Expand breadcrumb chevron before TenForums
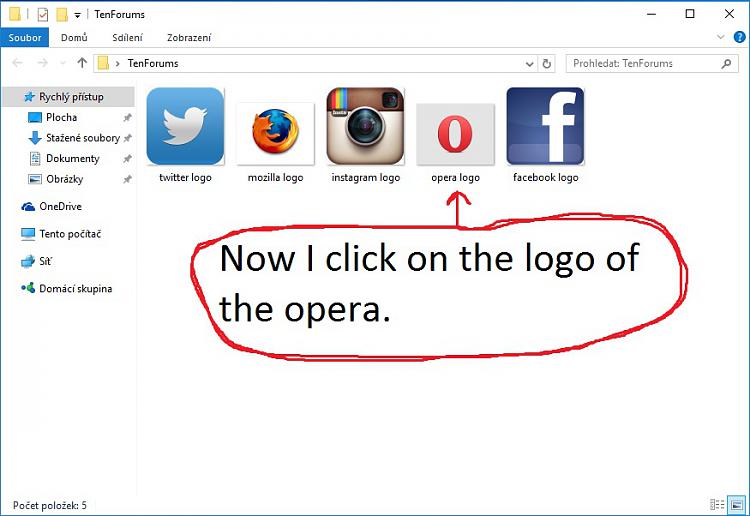750x516 pixels. (x=117, y=64)
